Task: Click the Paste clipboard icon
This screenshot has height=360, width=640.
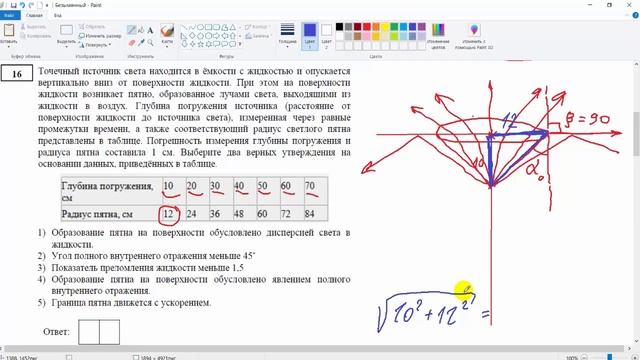Action: [x=9, y=31]
